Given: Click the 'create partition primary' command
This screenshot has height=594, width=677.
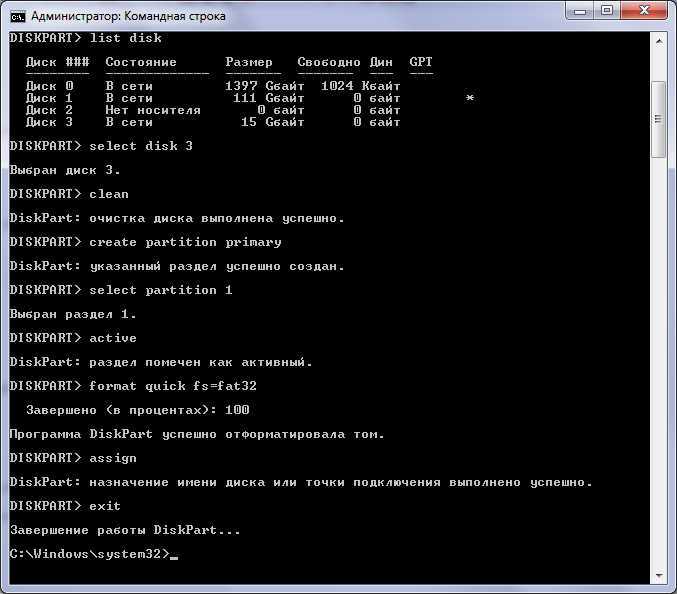Looking at the screenshot, I should click(185, 242).
